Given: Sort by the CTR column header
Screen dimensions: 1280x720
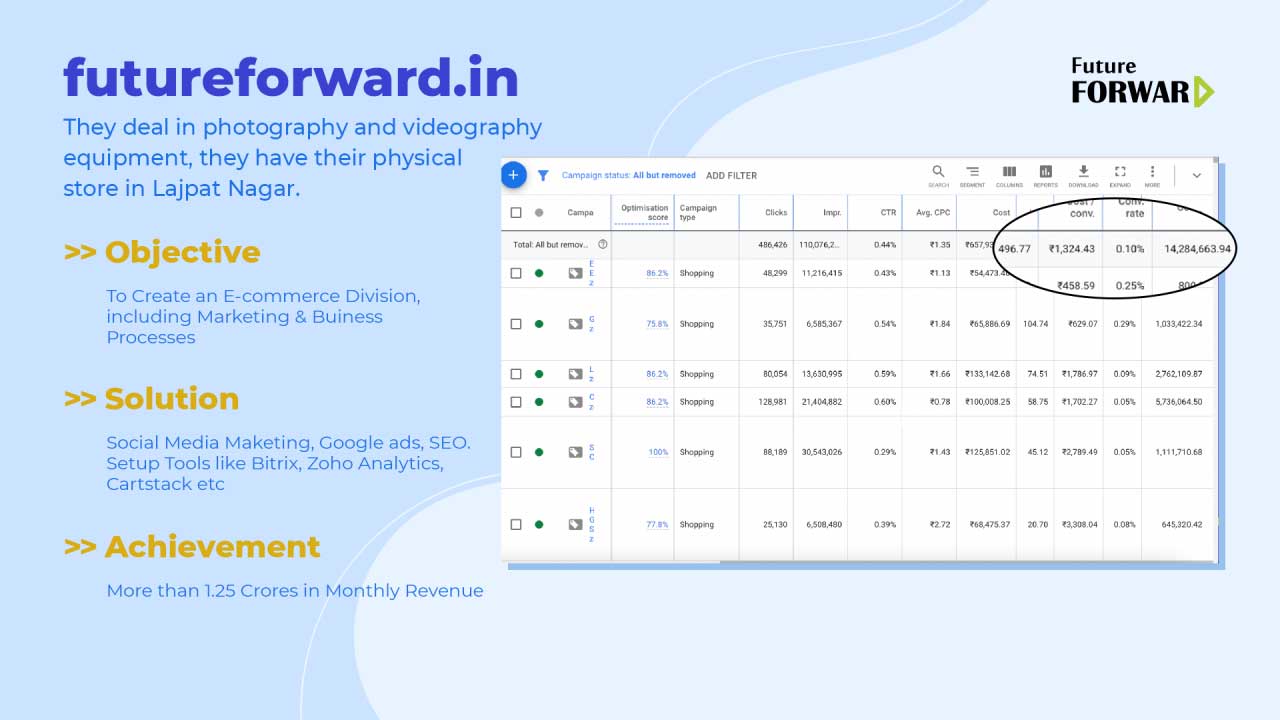Looking at the screenshot, I should click(x=888, y=212).
